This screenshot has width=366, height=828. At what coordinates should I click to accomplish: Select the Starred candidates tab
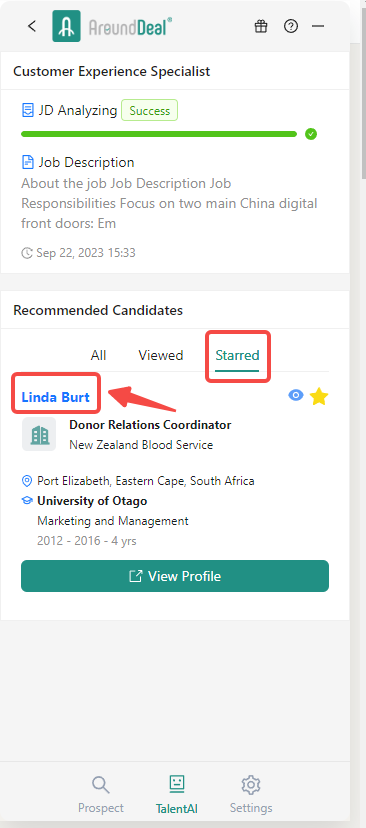[x=237, y=355]
